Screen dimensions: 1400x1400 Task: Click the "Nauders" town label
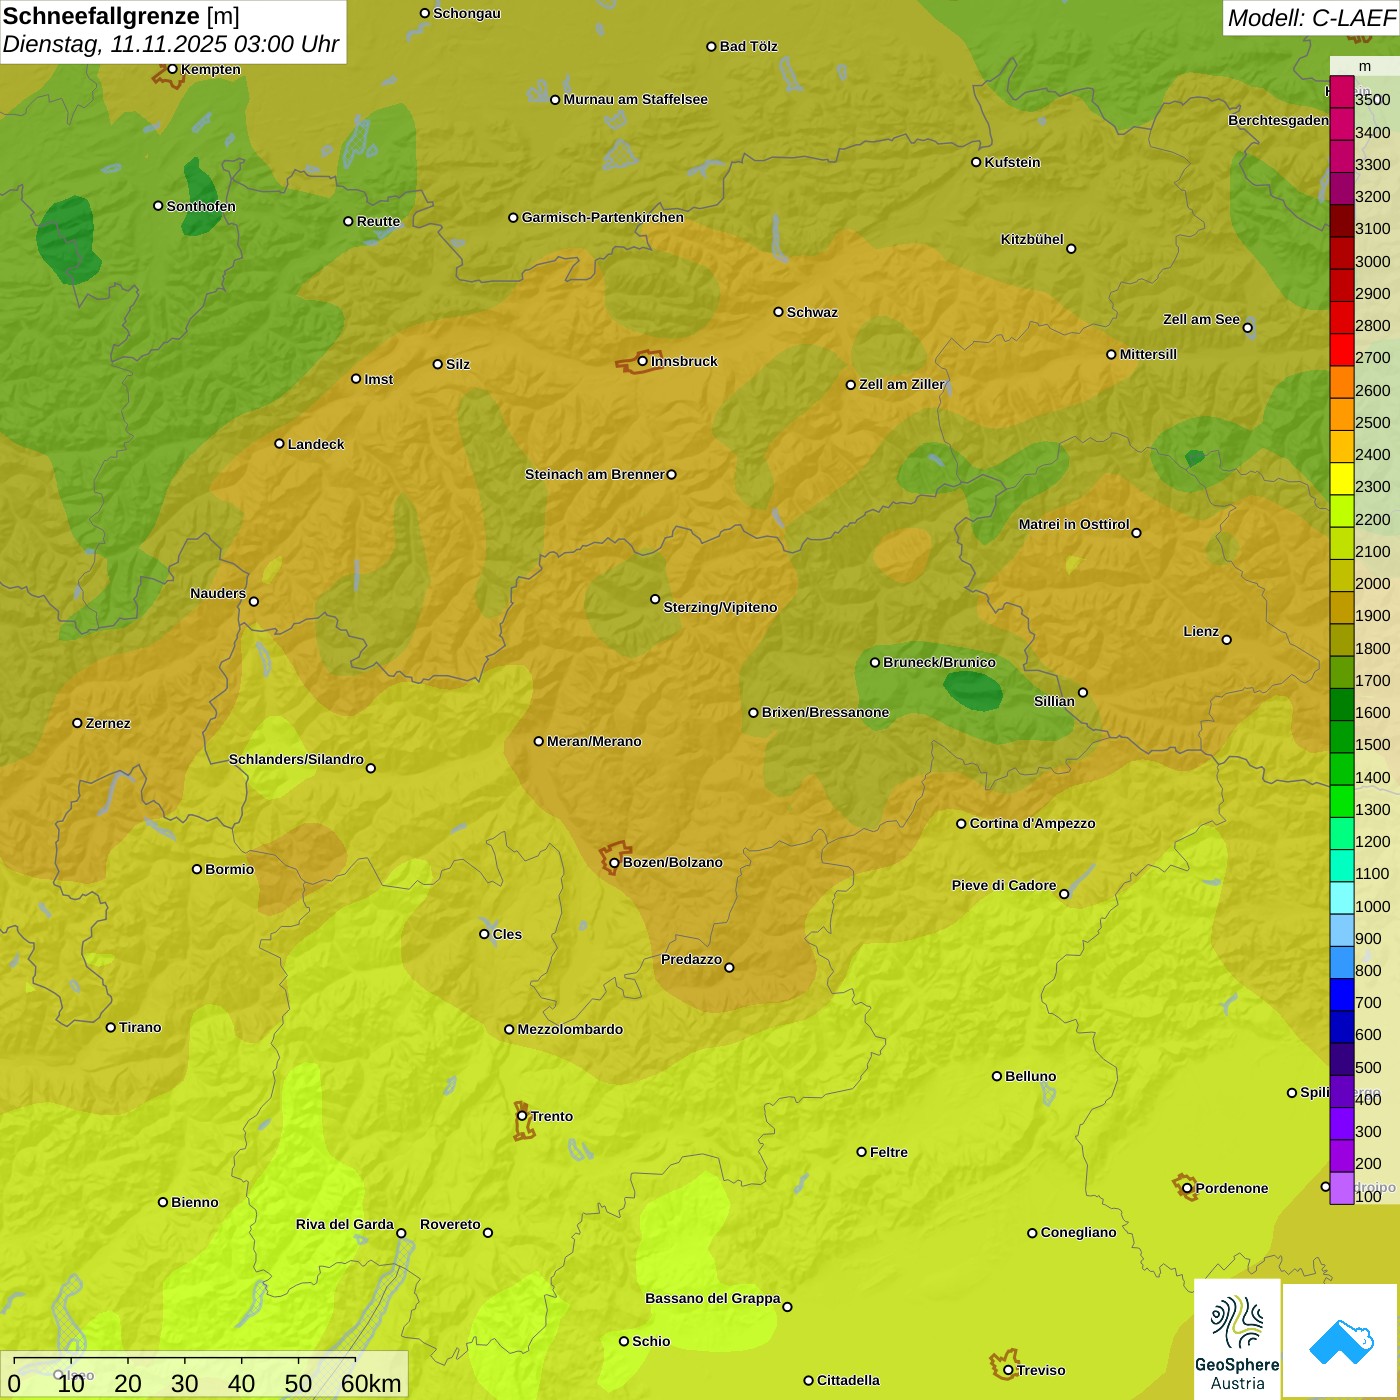(x=218, y=593)
